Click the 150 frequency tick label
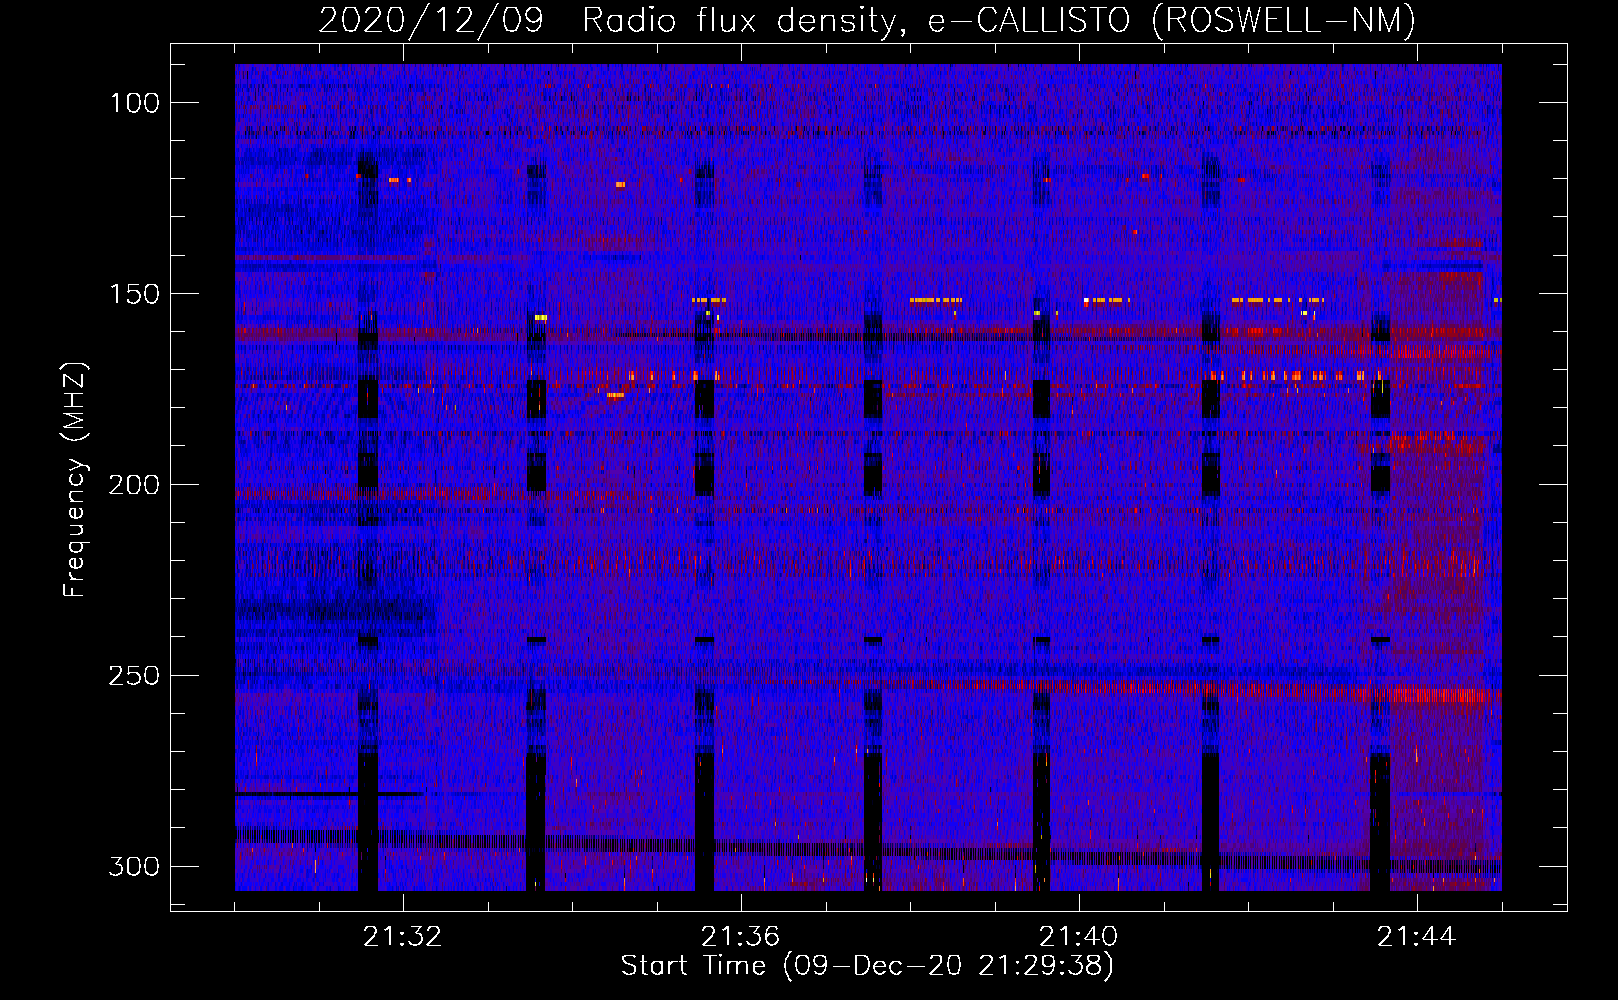This screenshot has height=1000, width=1618. [134, 294]
